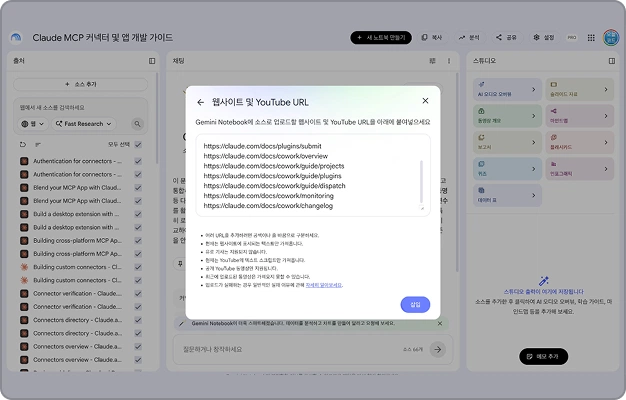The width and height of the screenshot is (626, 400).
Task: Click the 공유 share button
Action: pyautogui.click(x=507, y=38)
